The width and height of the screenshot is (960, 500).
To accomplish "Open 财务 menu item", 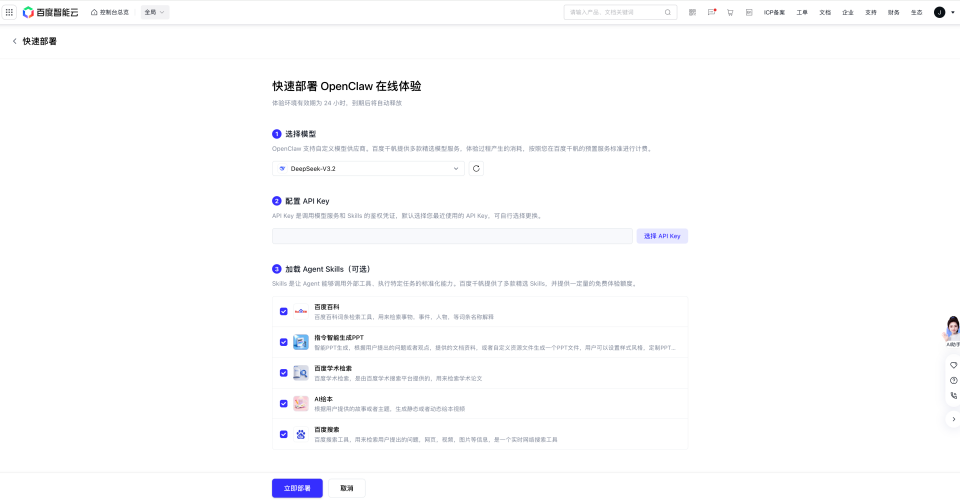I will click(x=894, y=12).
